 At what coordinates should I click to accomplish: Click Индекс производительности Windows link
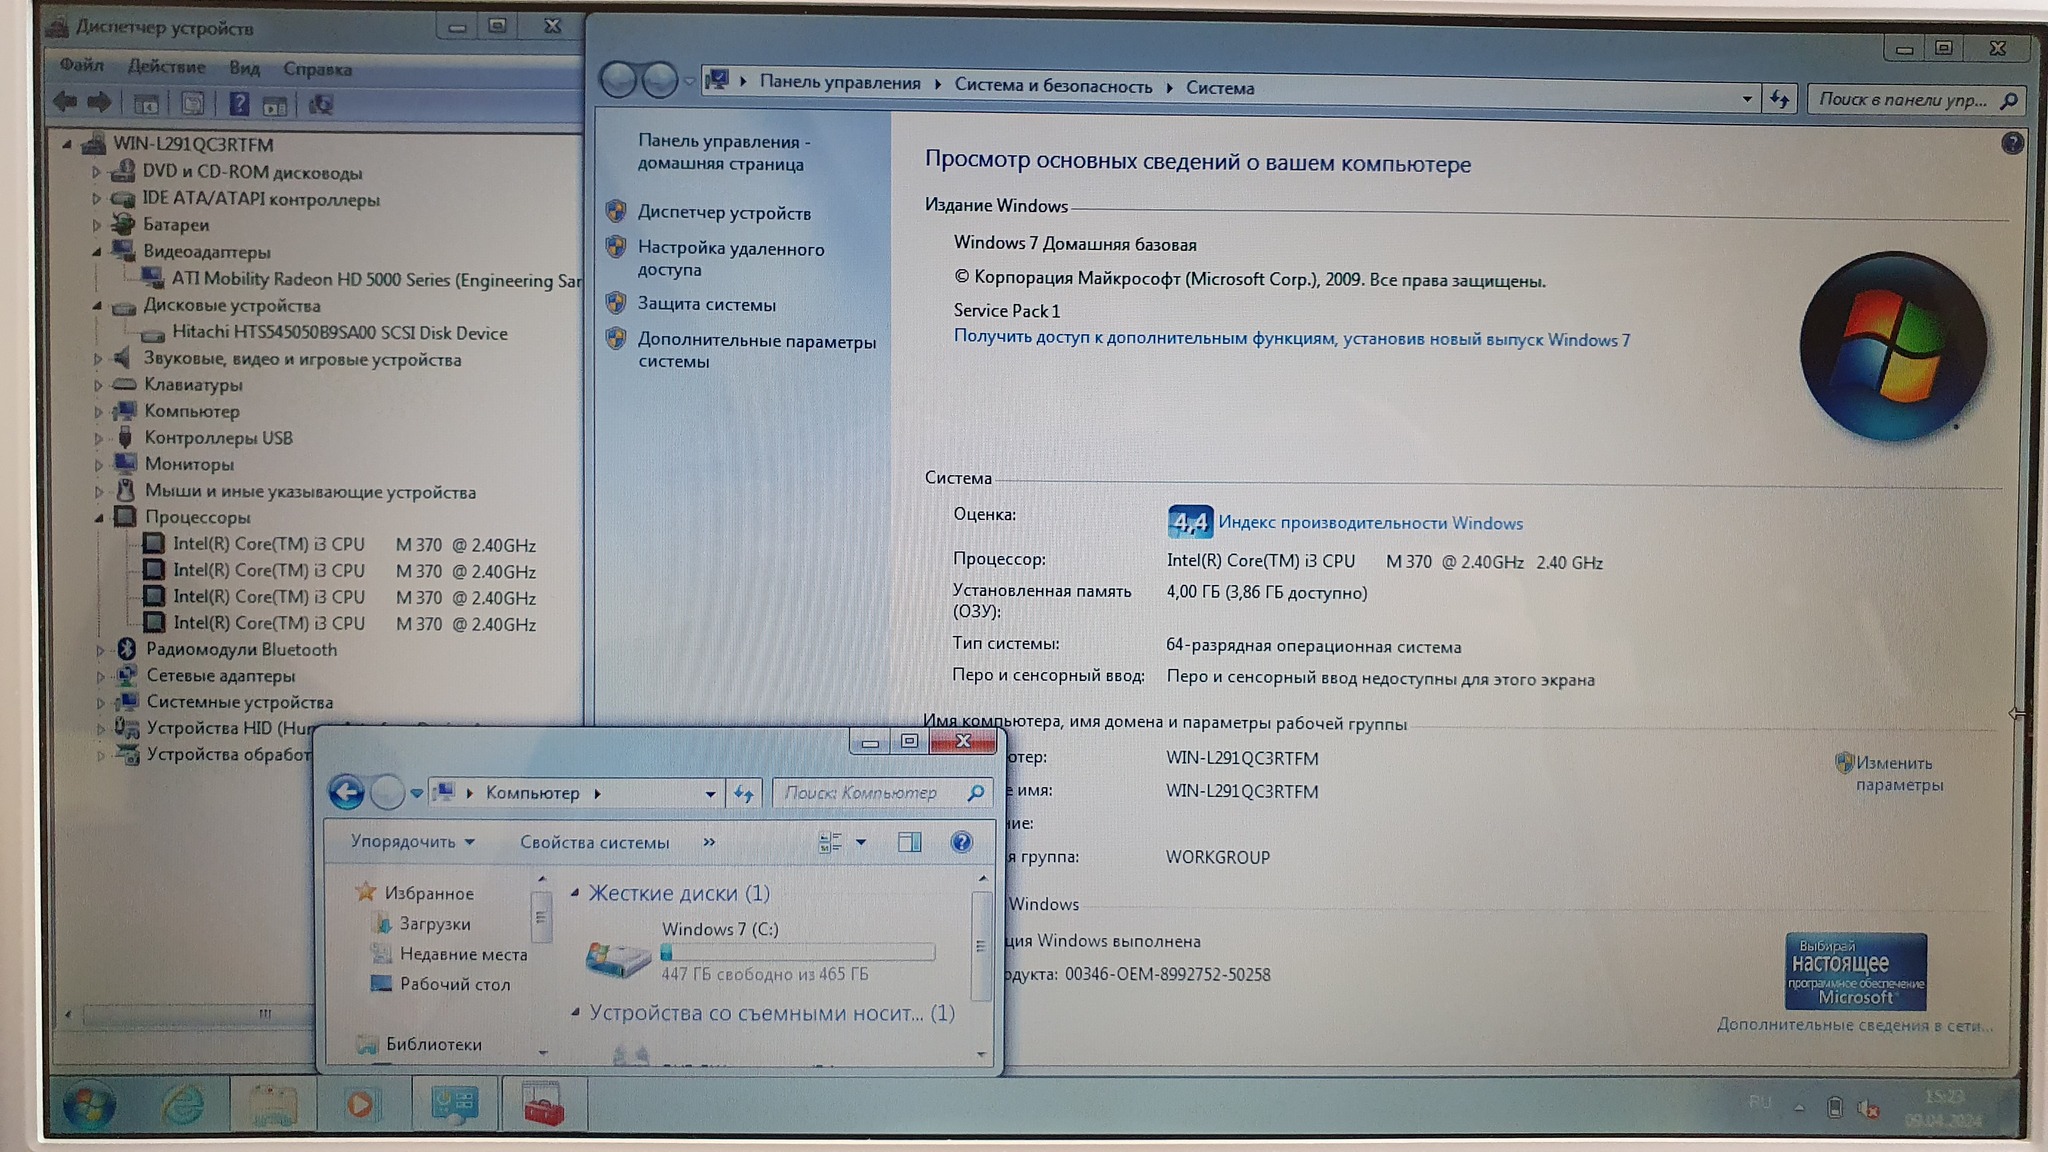click(1370, 523)
